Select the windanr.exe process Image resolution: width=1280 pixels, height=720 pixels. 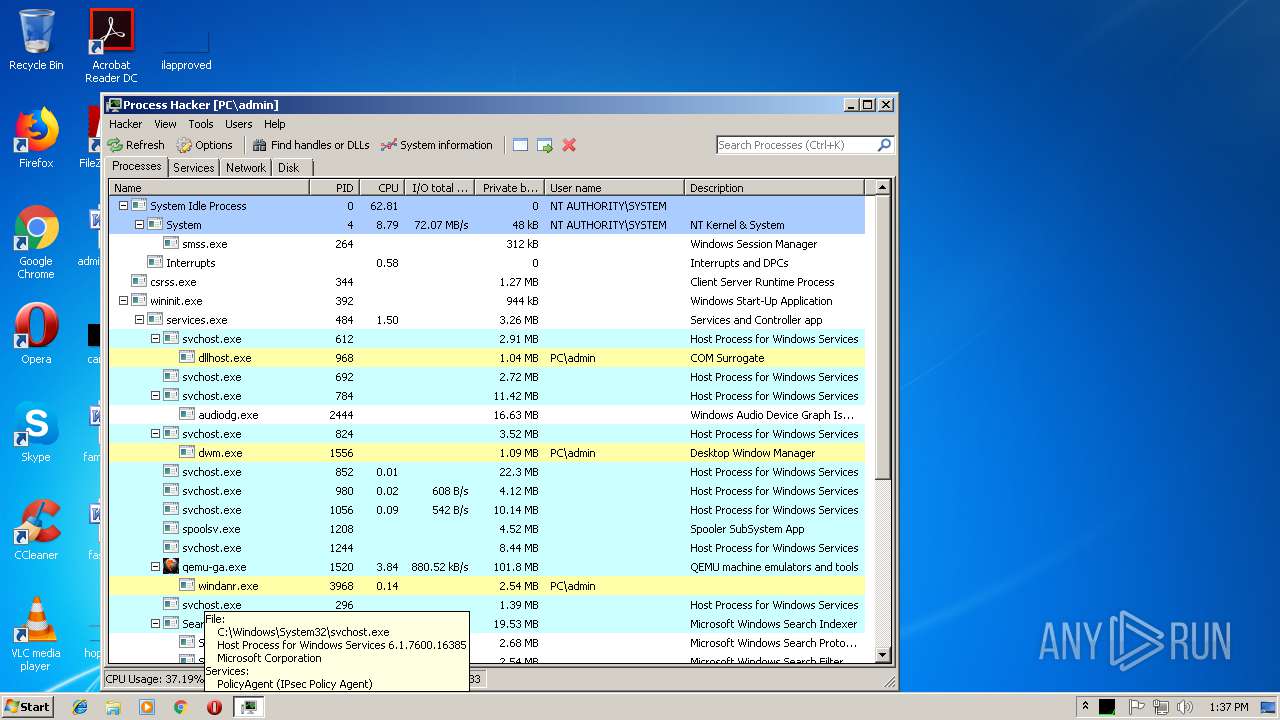coord(486,586)
